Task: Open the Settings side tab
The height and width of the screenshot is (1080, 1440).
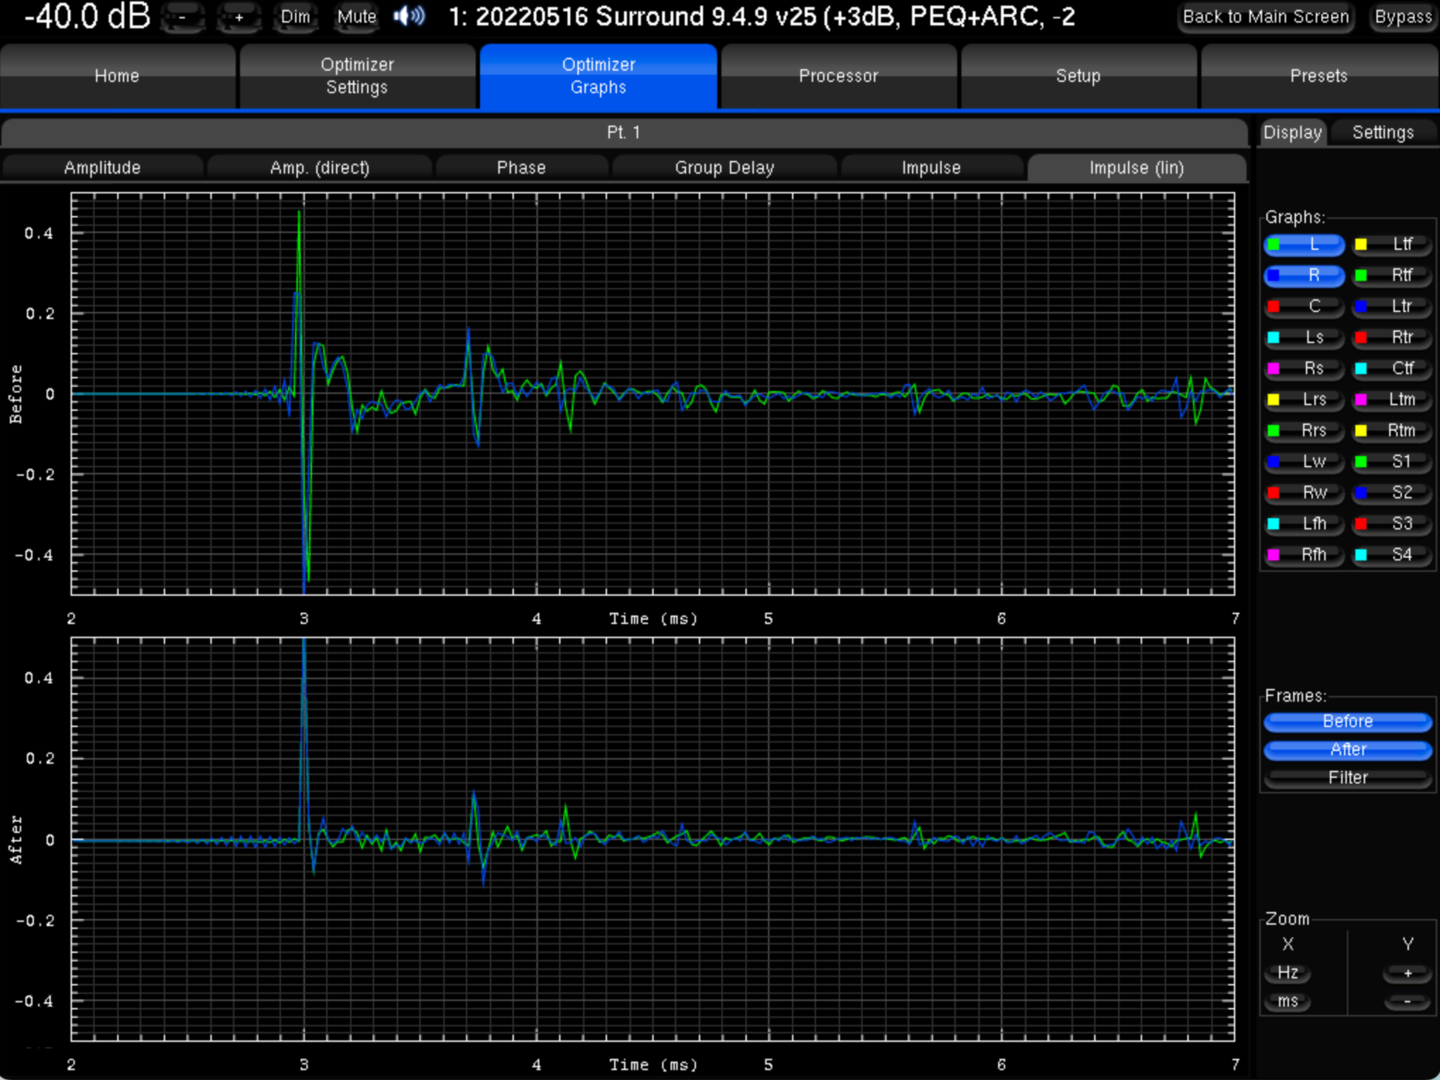Action: (x=1383, y=132)
